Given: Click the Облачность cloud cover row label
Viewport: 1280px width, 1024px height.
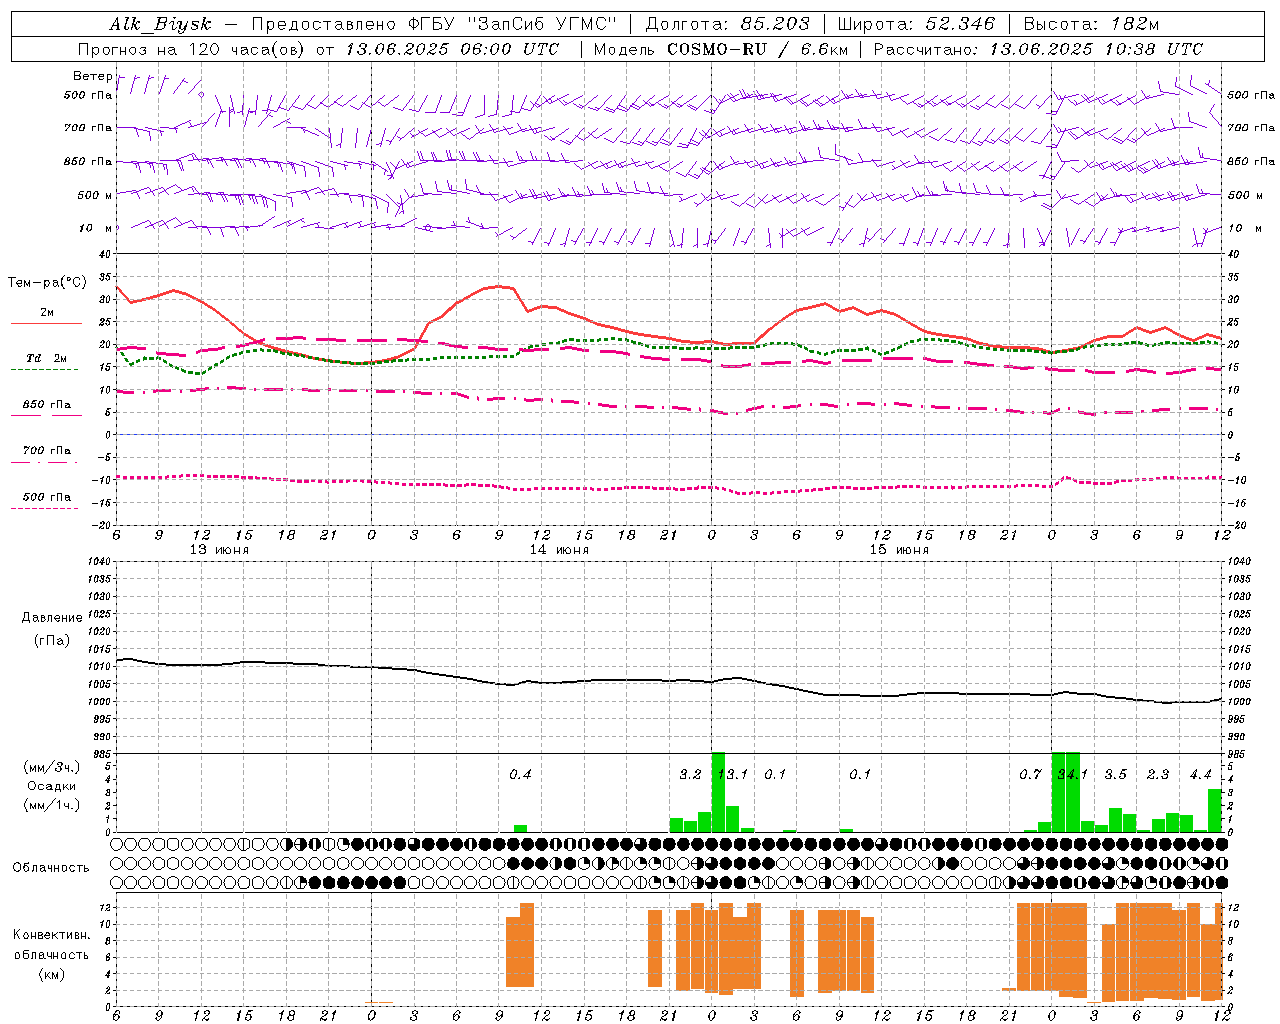Looking at the screenshot, I should pyautogui.click(x=51, y=868).
